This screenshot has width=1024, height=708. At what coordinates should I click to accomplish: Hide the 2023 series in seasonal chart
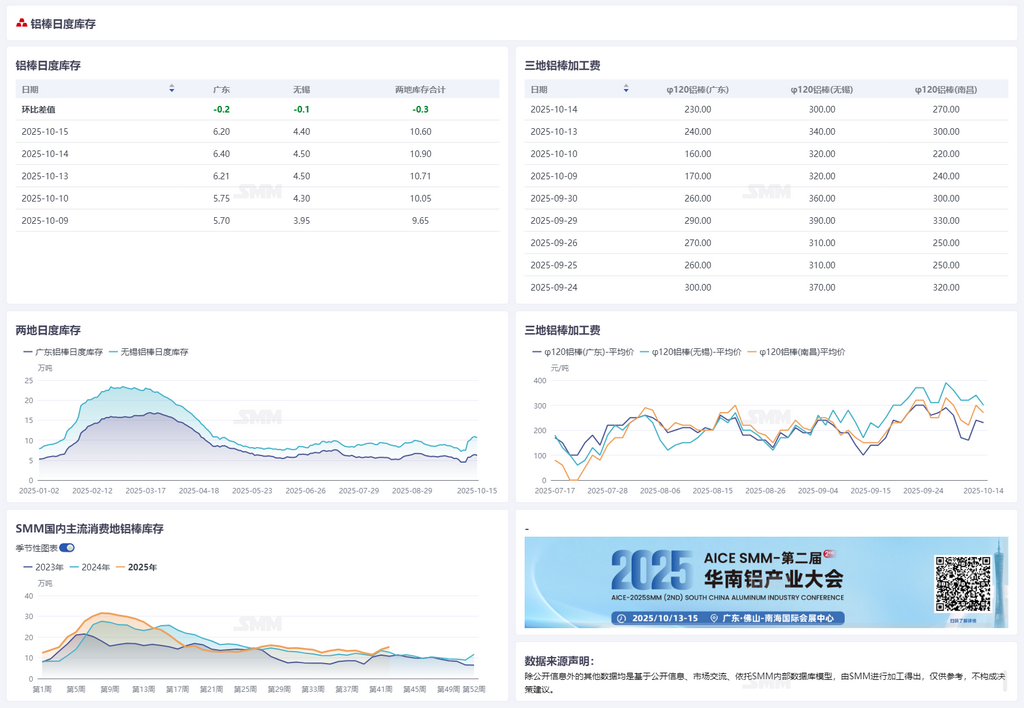(x=46, y=567)
